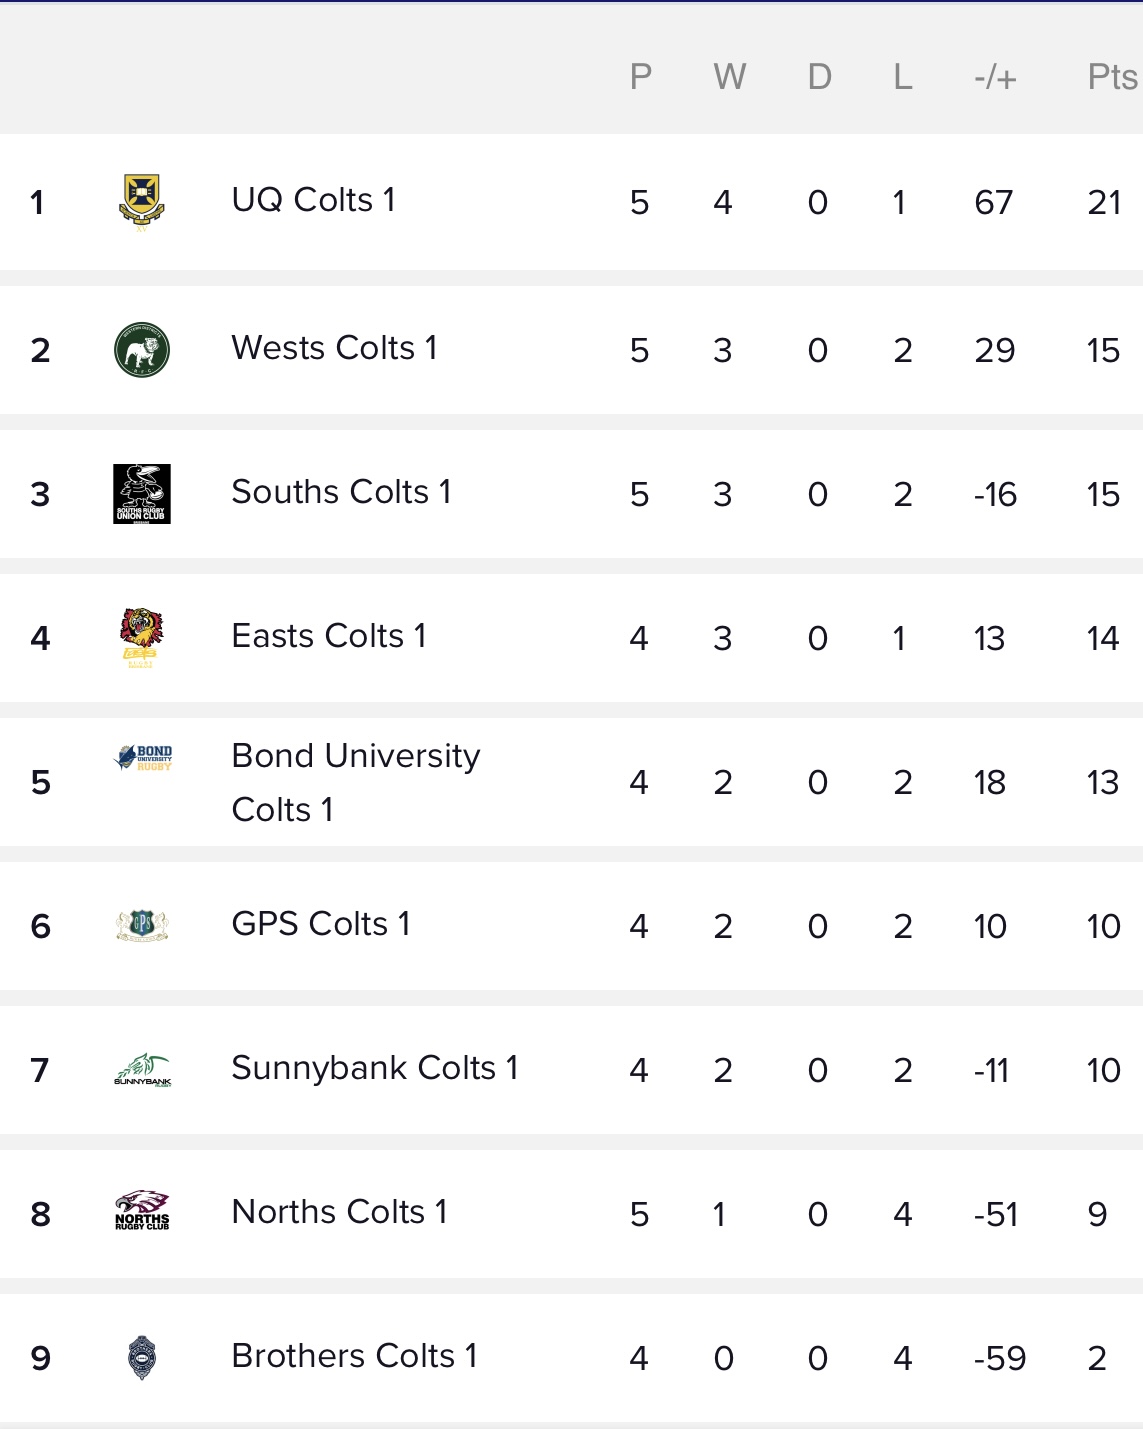Click the Bond University Rugby logo

click(x=144, y=758)
